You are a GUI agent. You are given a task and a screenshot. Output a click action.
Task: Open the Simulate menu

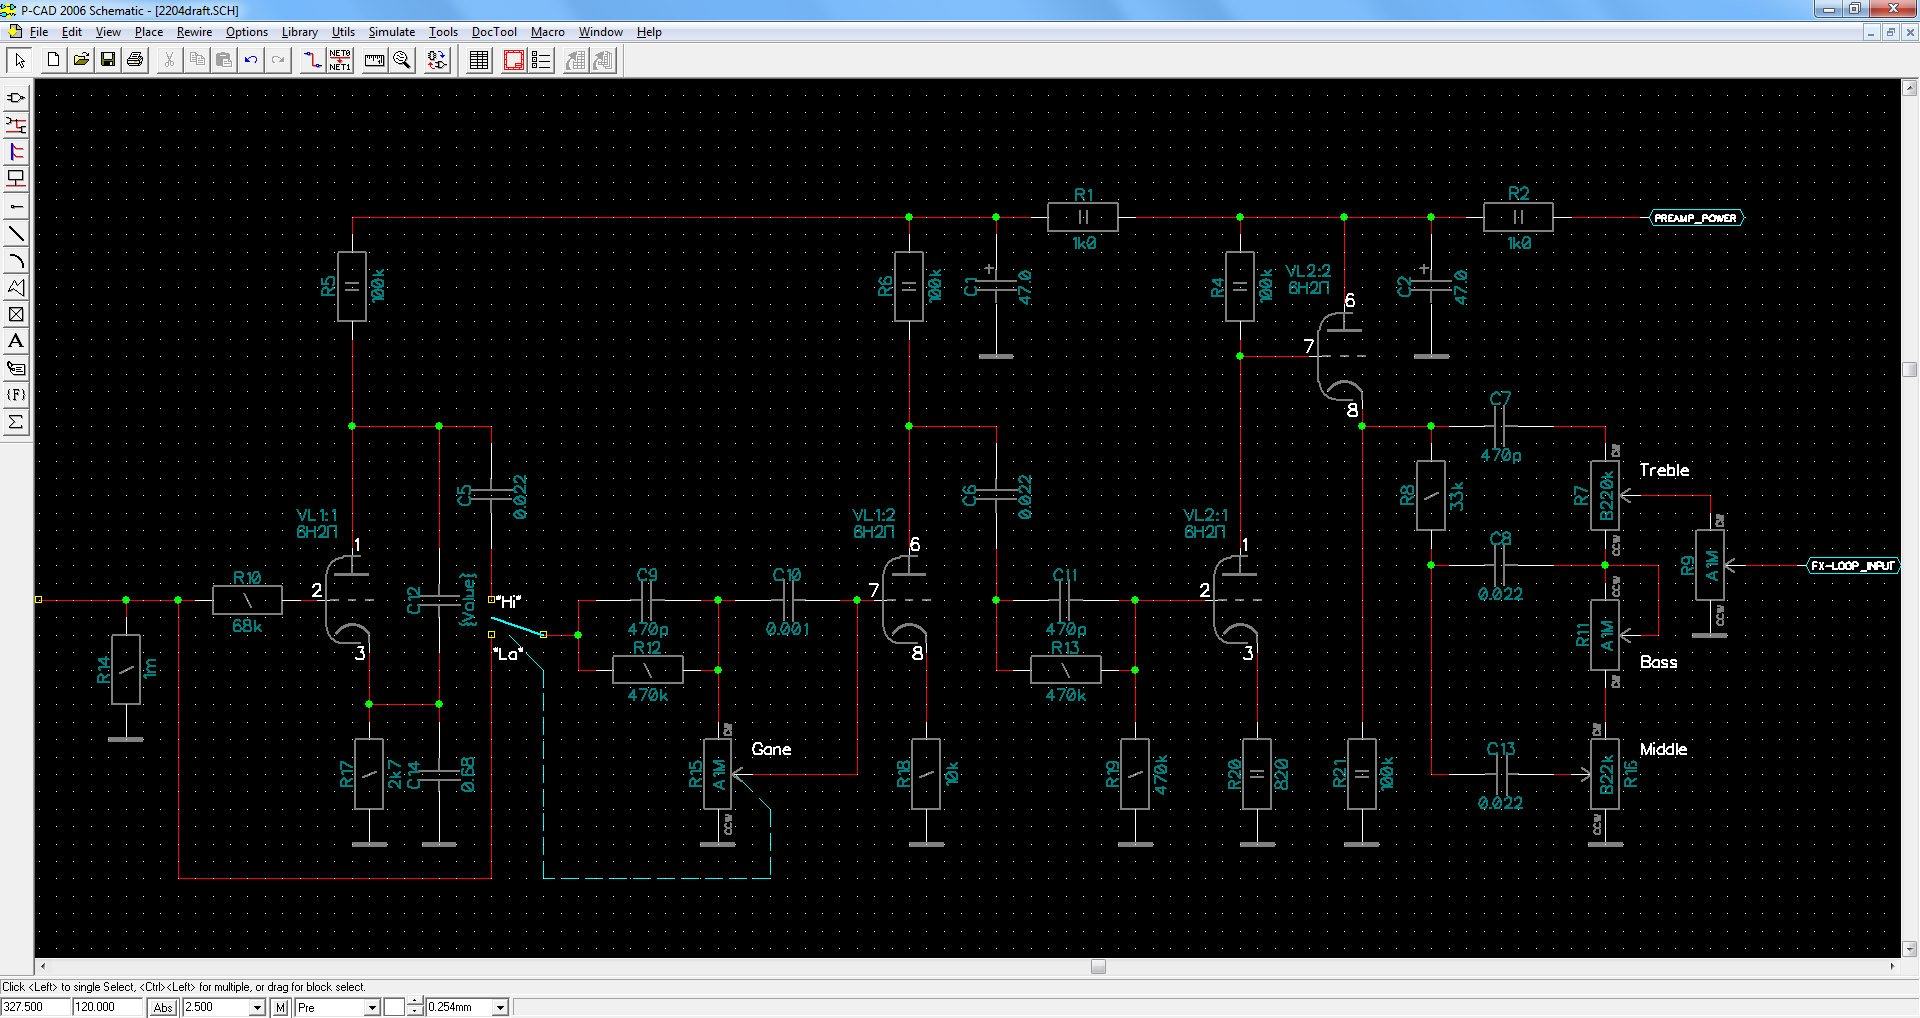tap(391, 32)
